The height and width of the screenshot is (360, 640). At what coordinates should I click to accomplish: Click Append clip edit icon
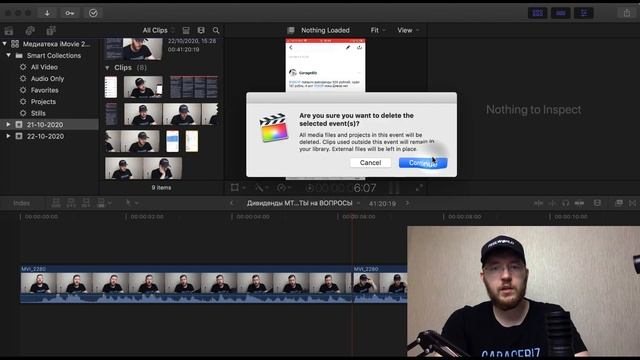[86, 203]
